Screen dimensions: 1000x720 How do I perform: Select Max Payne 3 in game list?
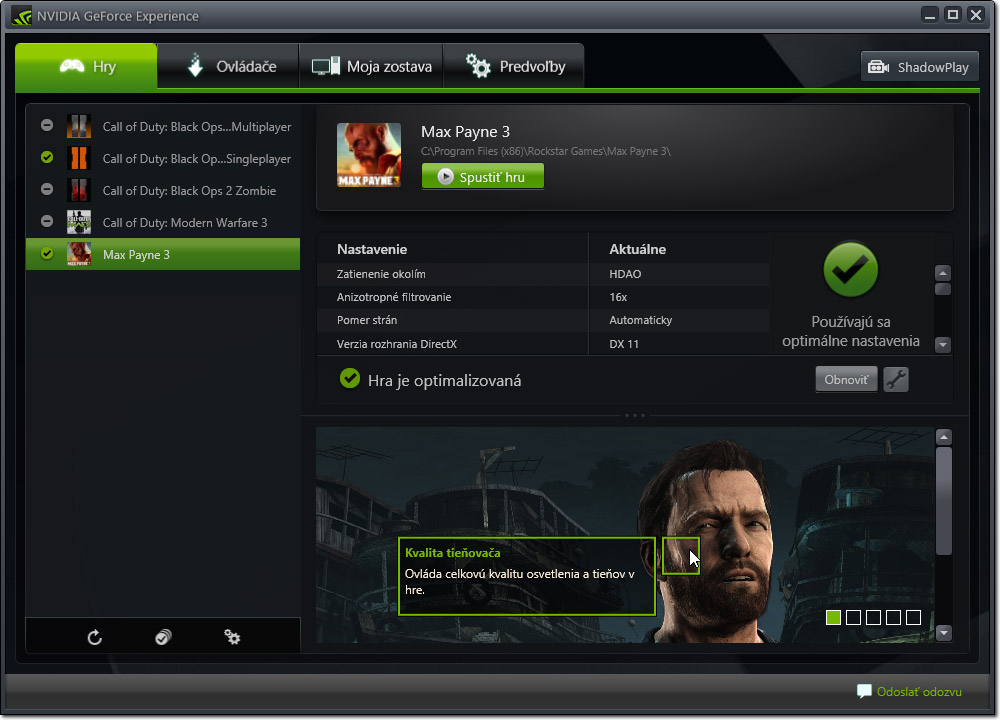click(163, 254)
